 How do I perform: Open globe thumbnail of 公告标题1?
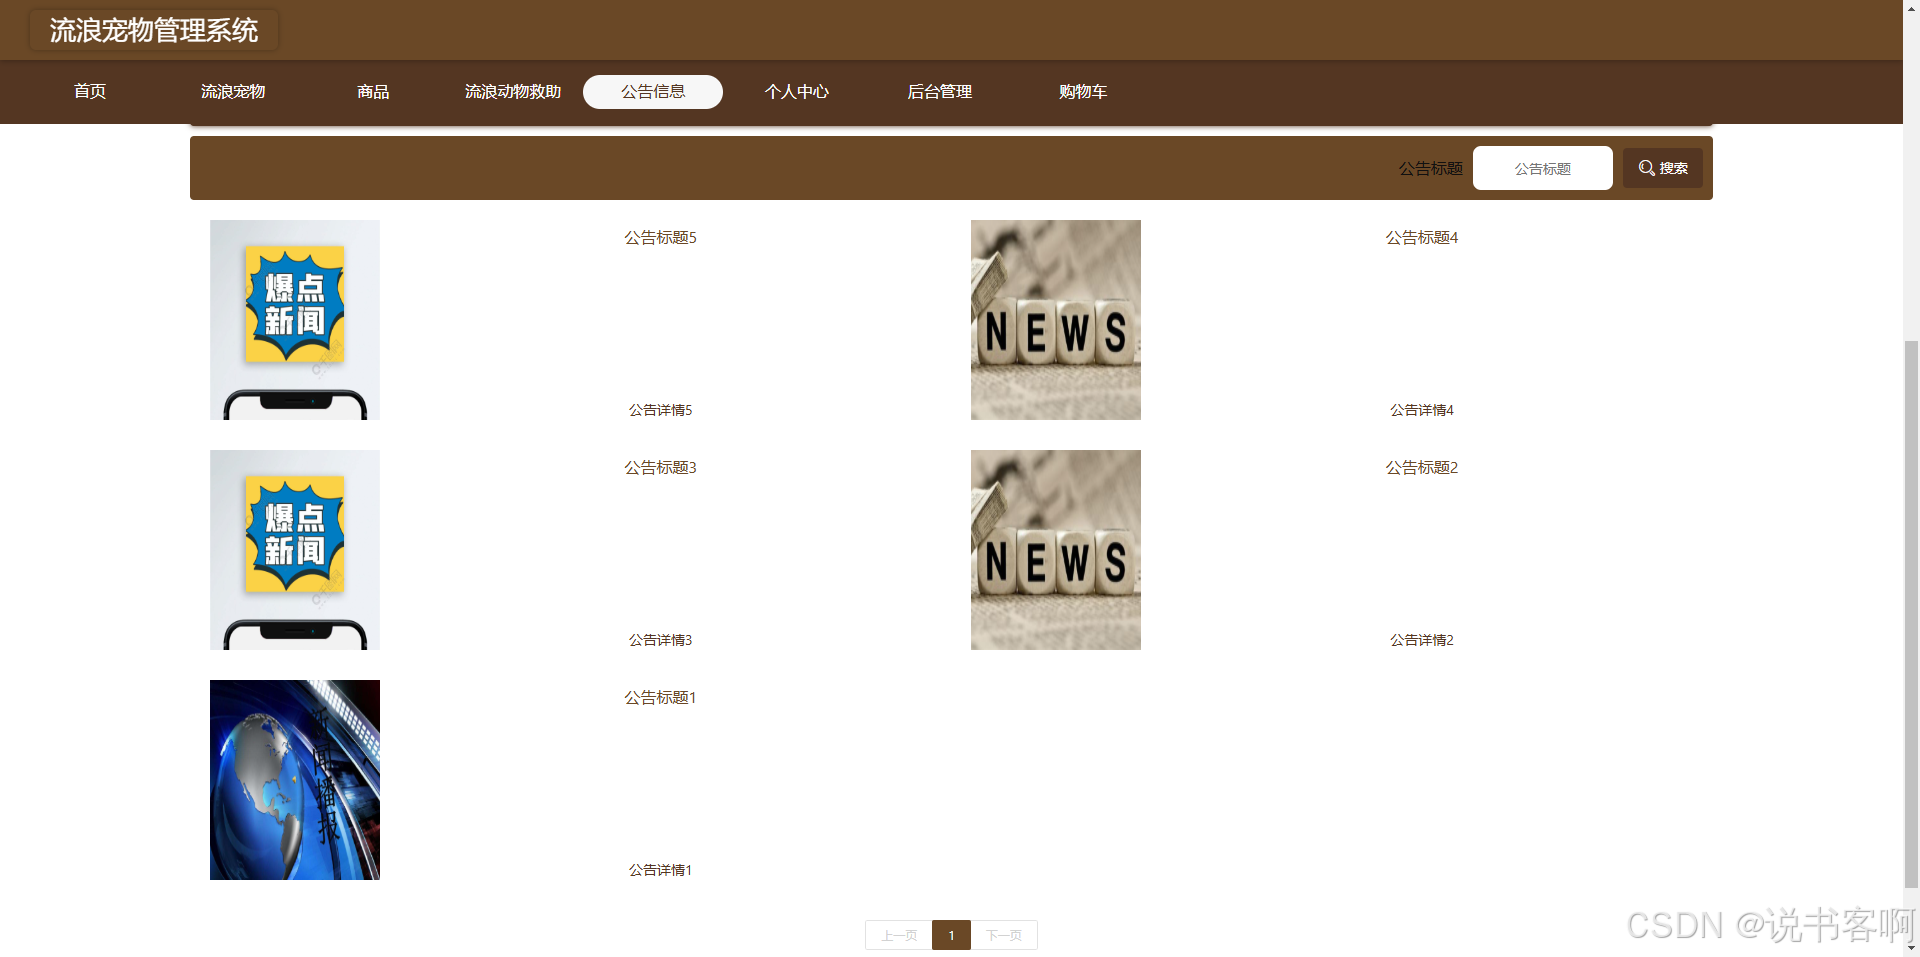(295, 780)
